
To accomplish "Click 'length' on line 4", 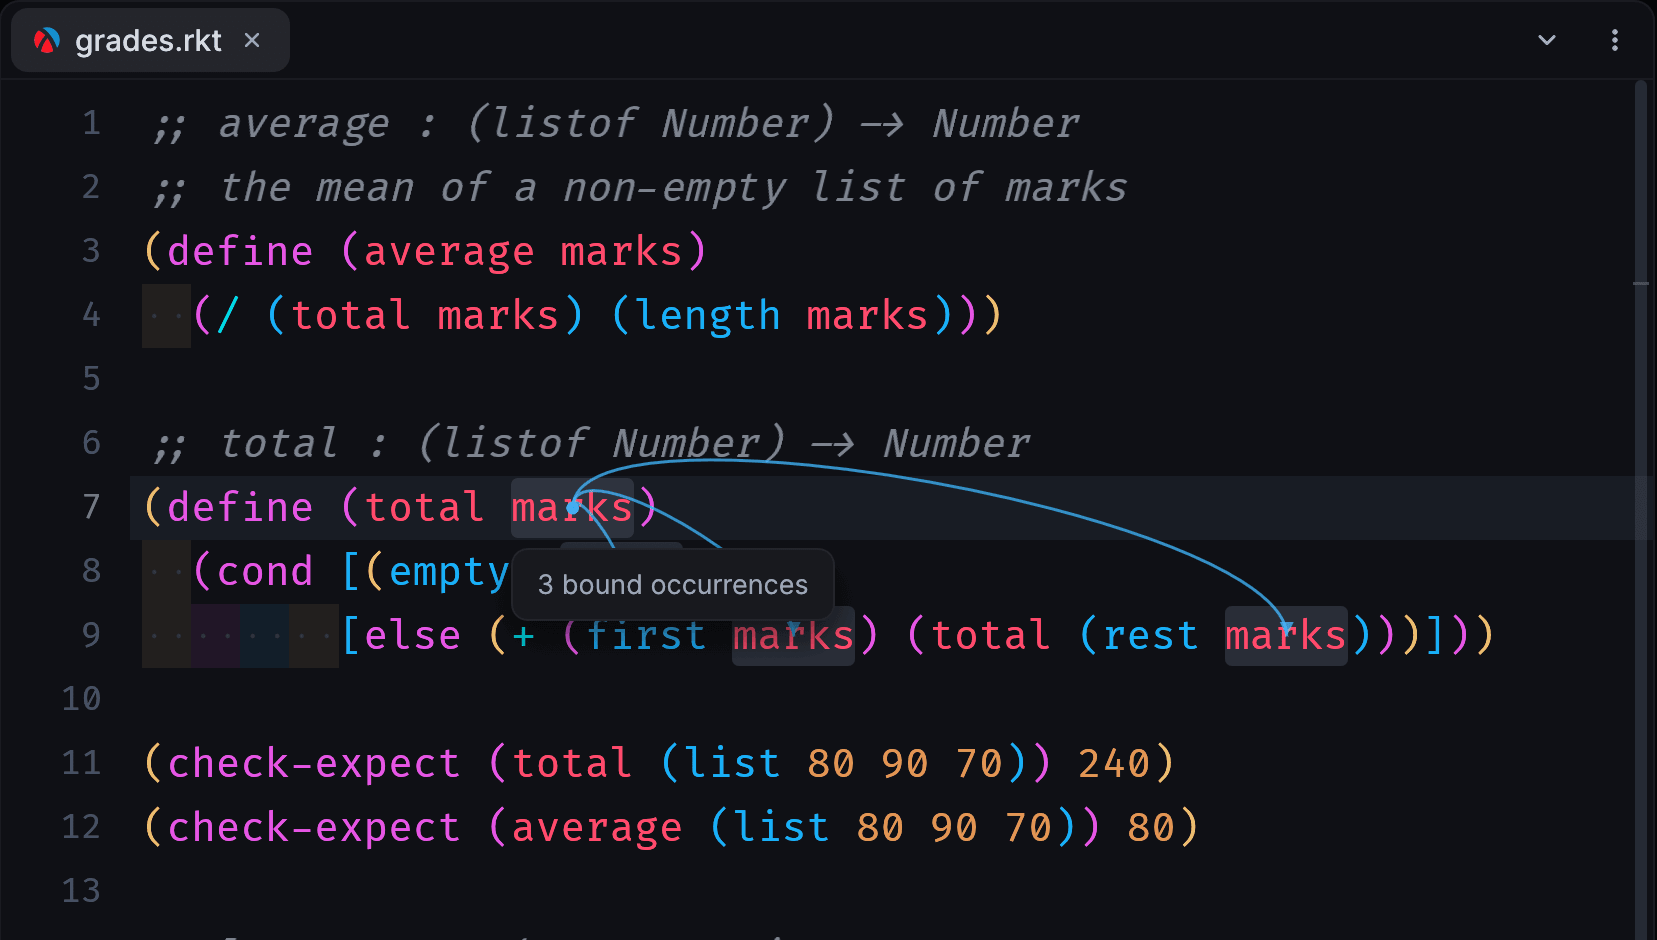I will [x=708, y=316].
